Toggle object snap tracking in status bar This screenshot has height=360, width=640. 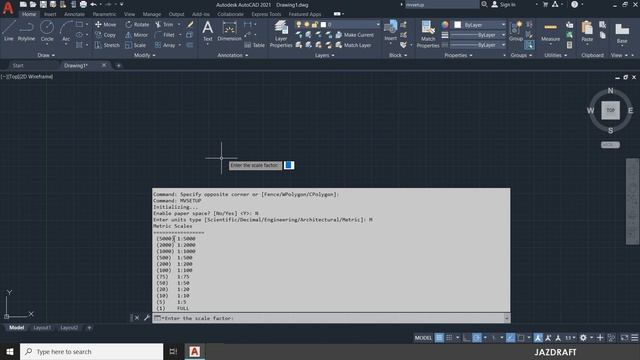point(511,338)
